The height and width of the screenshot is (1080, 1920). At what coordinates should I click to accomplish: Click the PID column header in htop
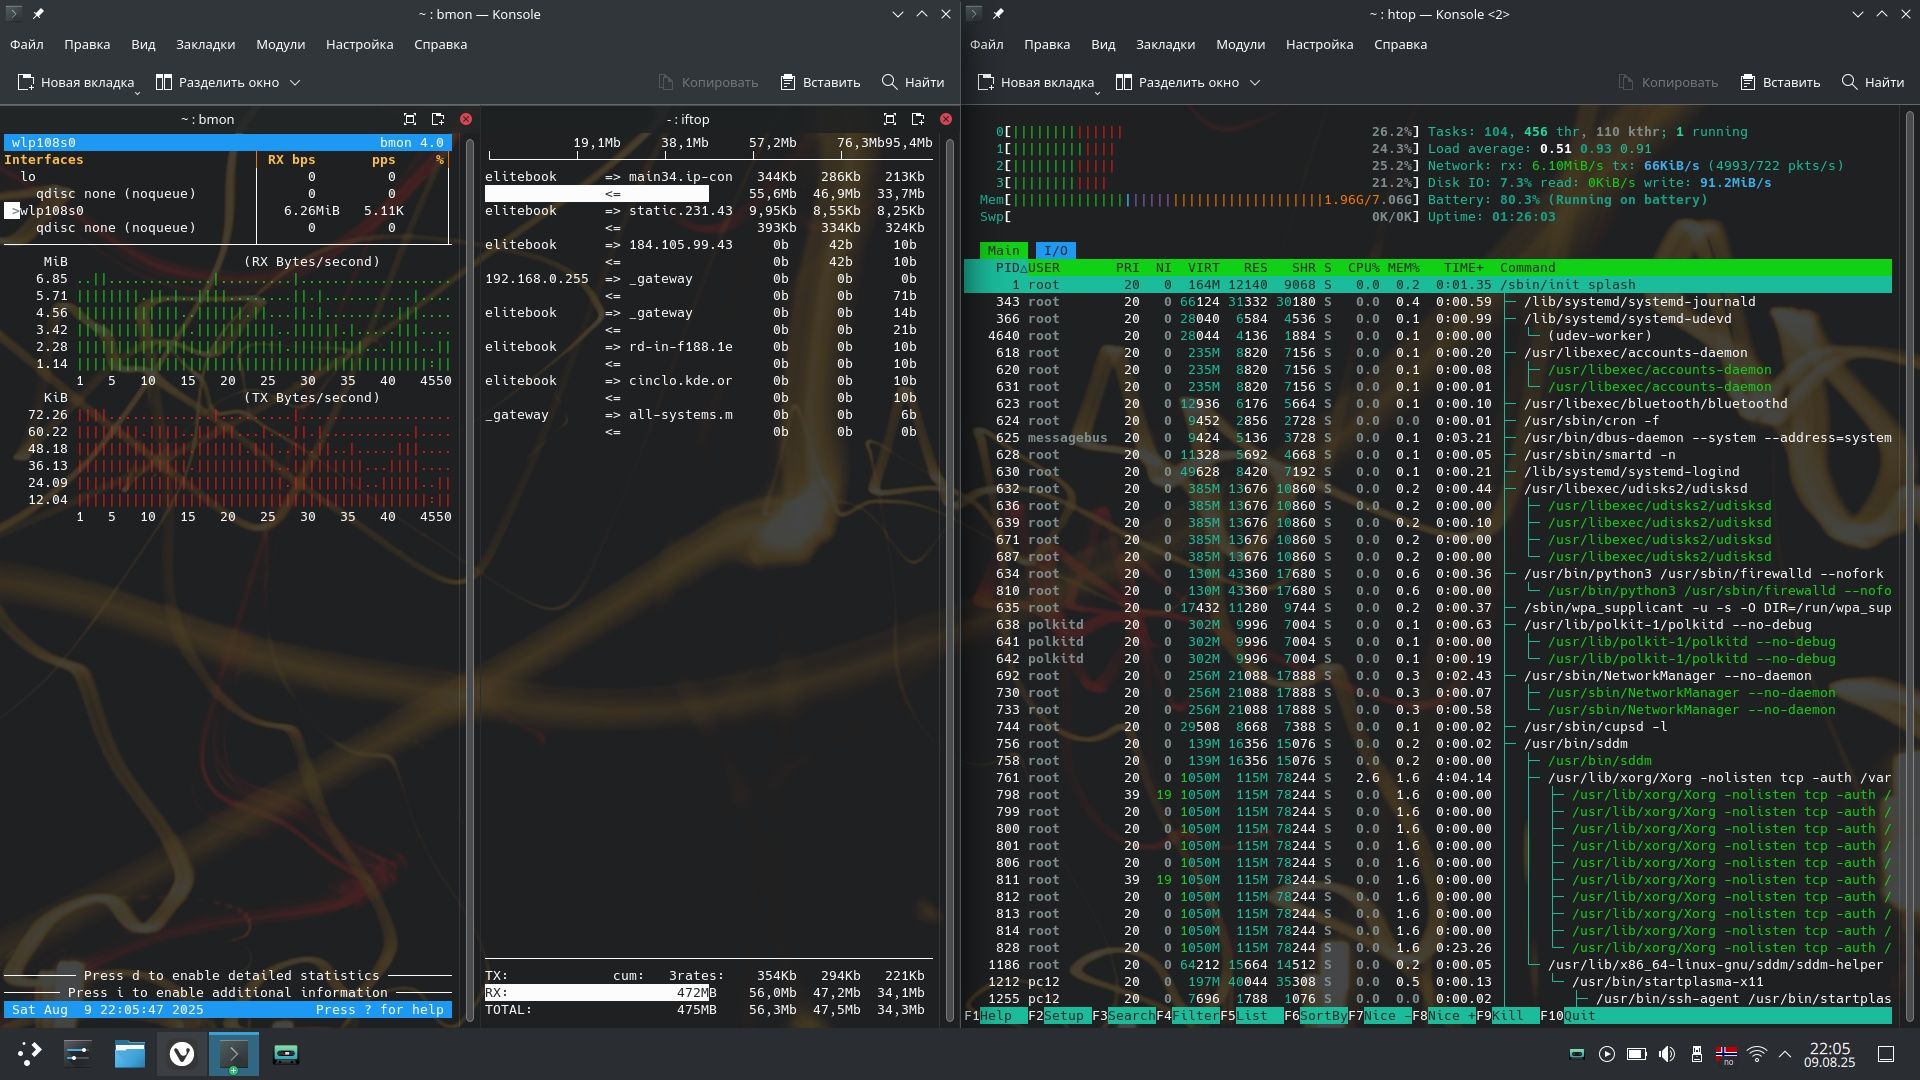click(x=1008, y=268)
